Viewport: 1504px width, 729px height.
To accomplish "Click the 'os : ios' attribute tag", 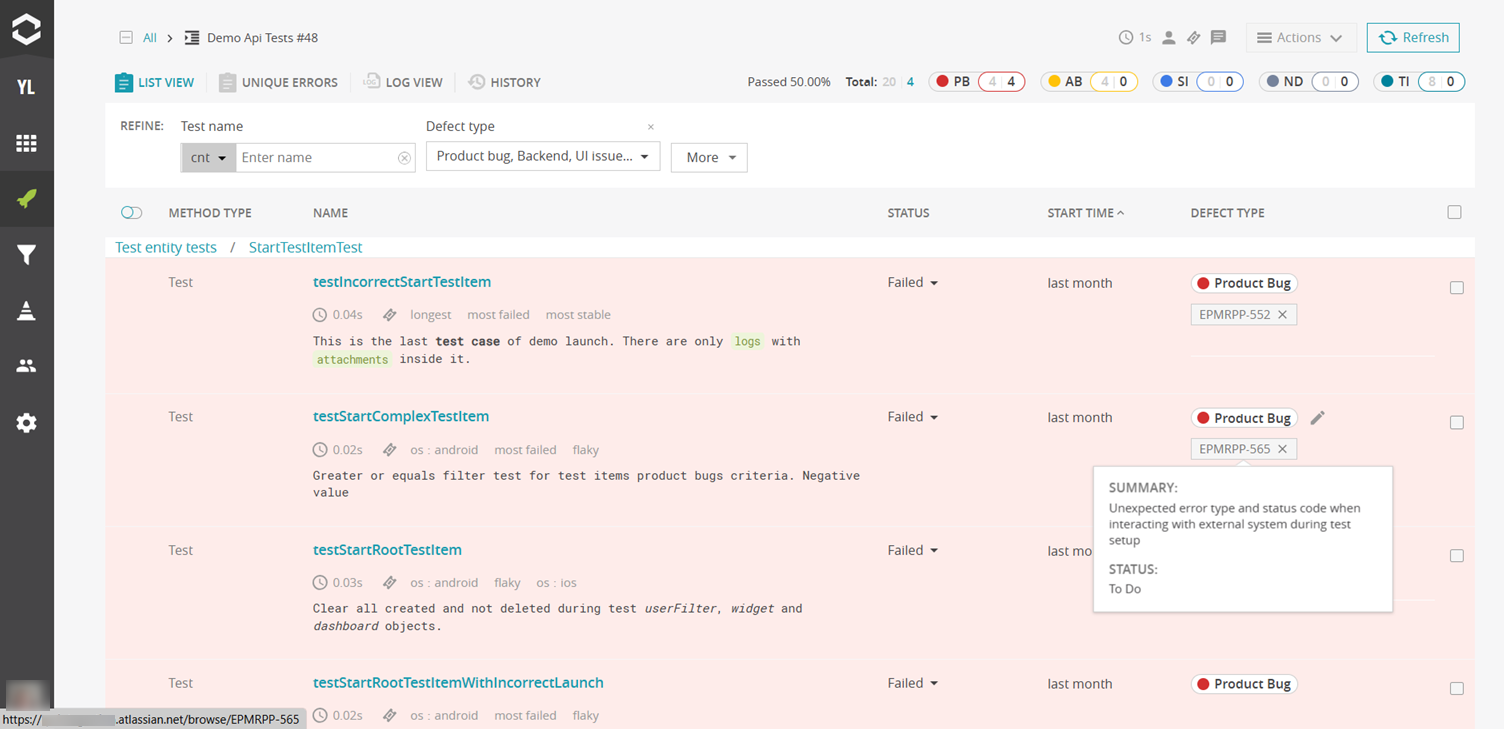I will click(x=556, y=583).
